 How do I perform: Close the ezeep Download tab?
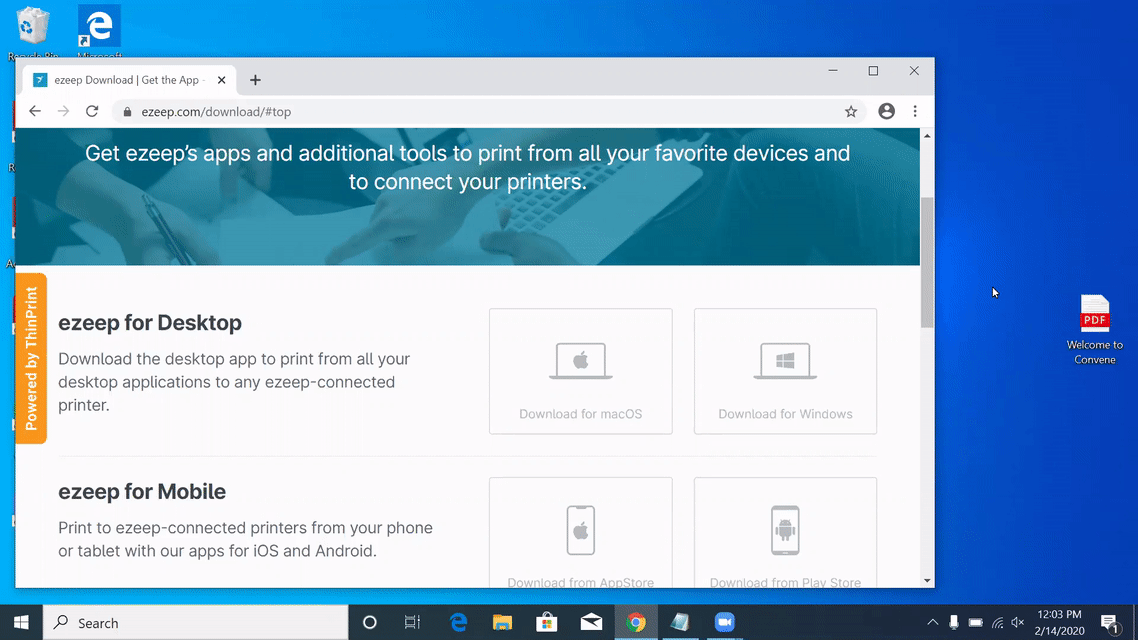tap(221, 80)
